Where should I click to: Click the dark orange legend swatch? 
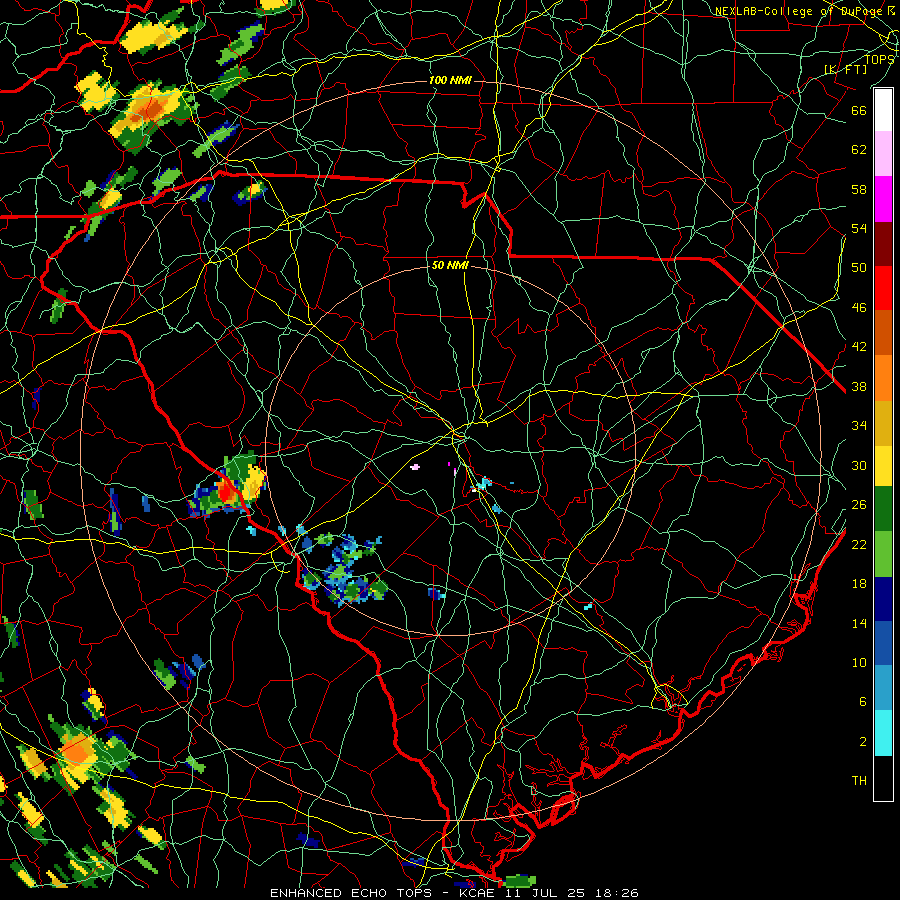point(883,332)
